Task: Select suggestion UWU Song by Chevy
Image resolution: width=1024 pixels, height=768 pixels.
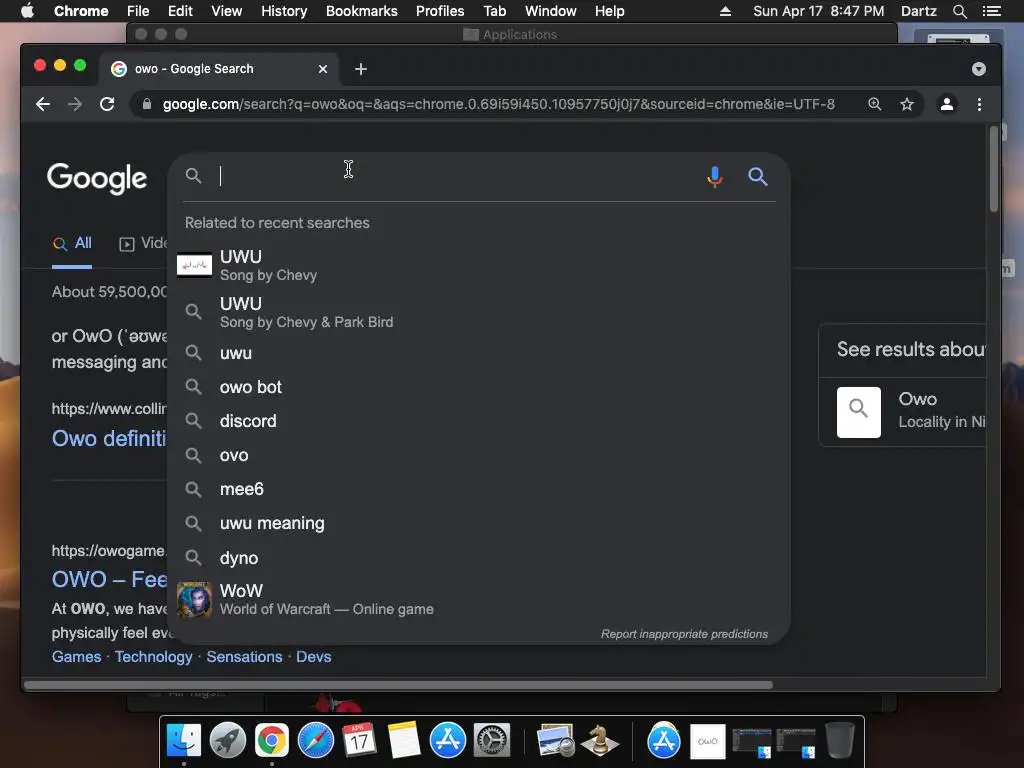Action: click(479, 265)
